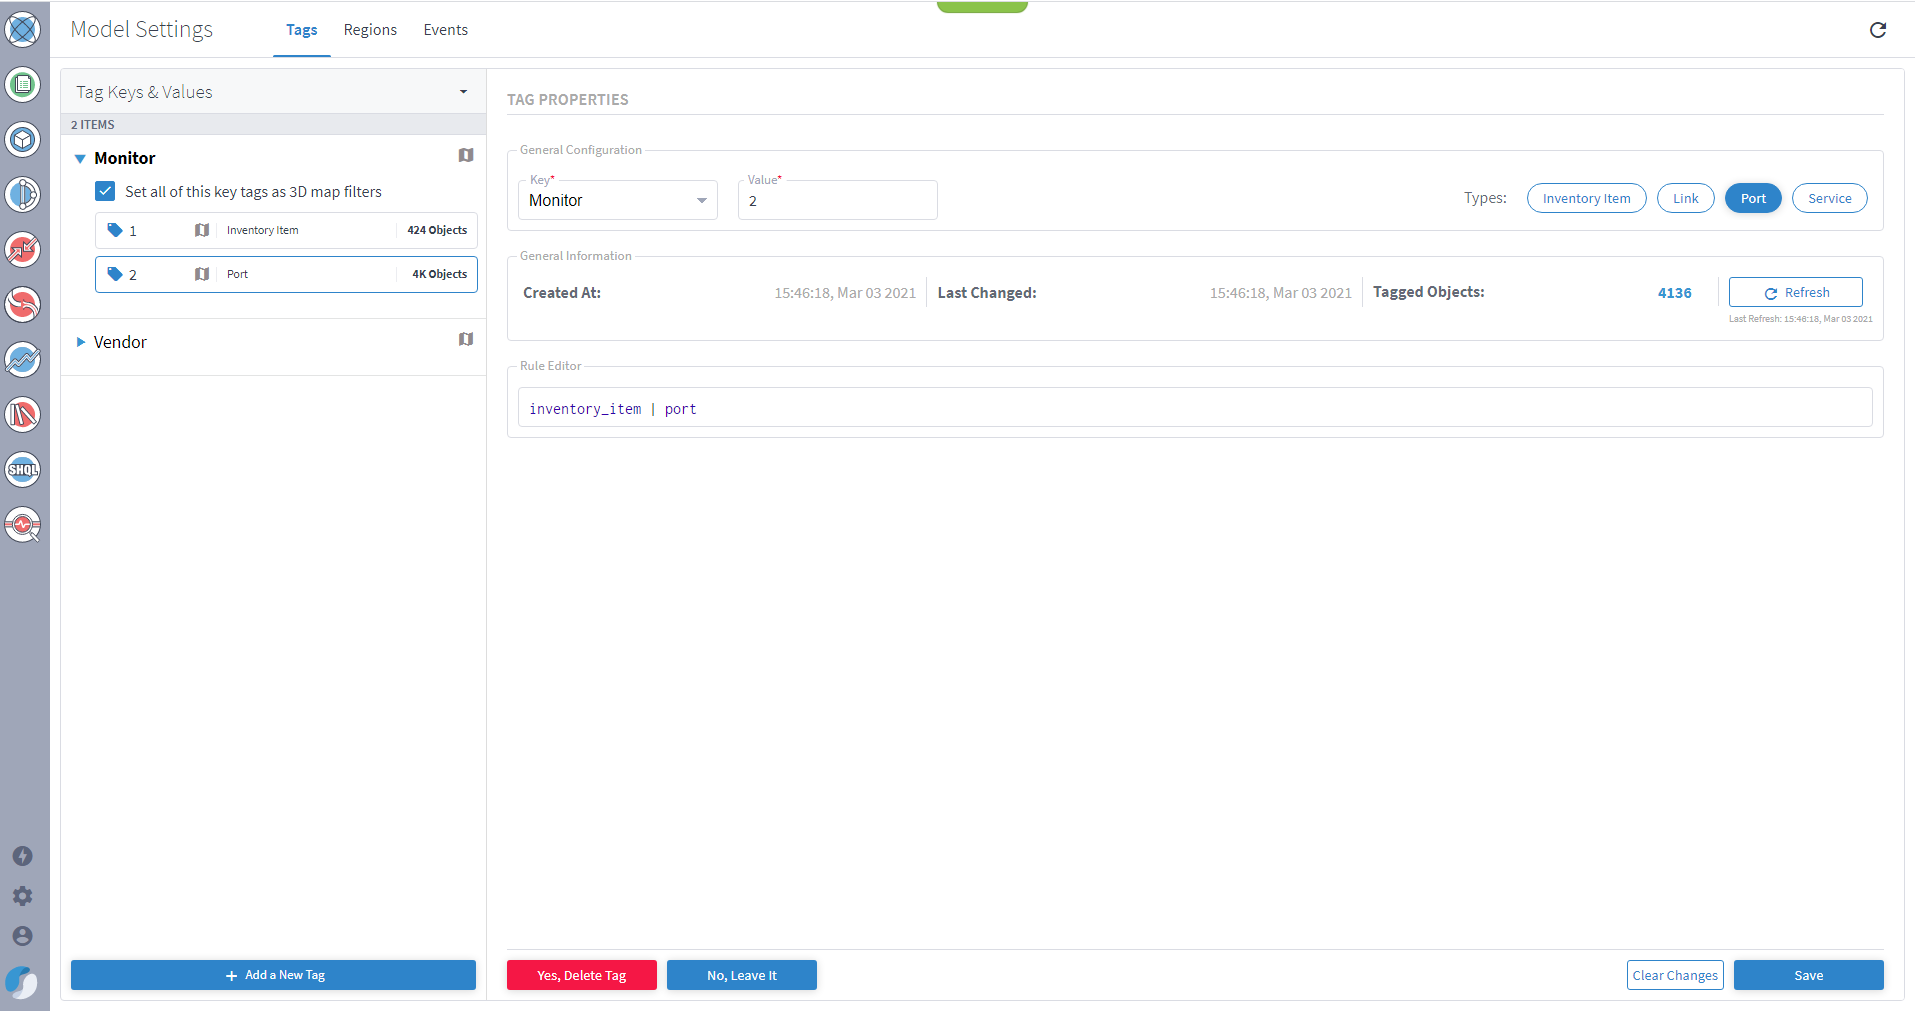Uncheck 'Set all of this key tags as 3D map filters'
This screenshot has width=1915, height=1011.
pyautogui.click(x=105, y=191)
